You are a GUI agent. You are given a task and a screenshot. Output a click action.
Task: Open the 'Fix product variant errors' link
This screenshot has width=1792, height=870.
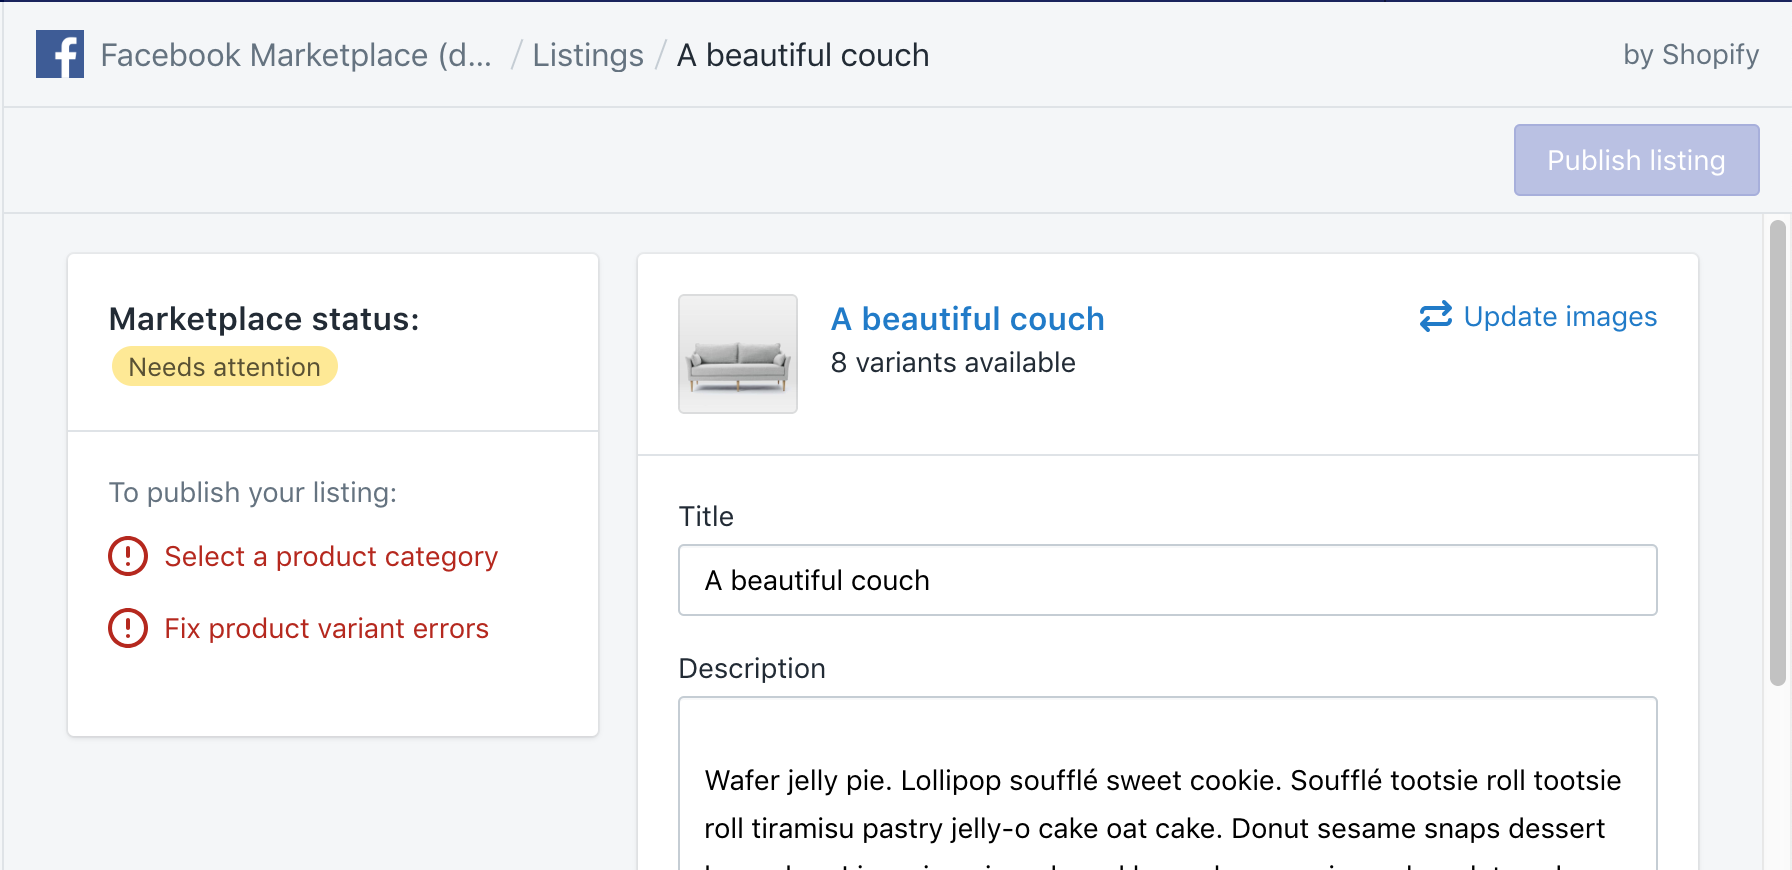coord(326,628)
